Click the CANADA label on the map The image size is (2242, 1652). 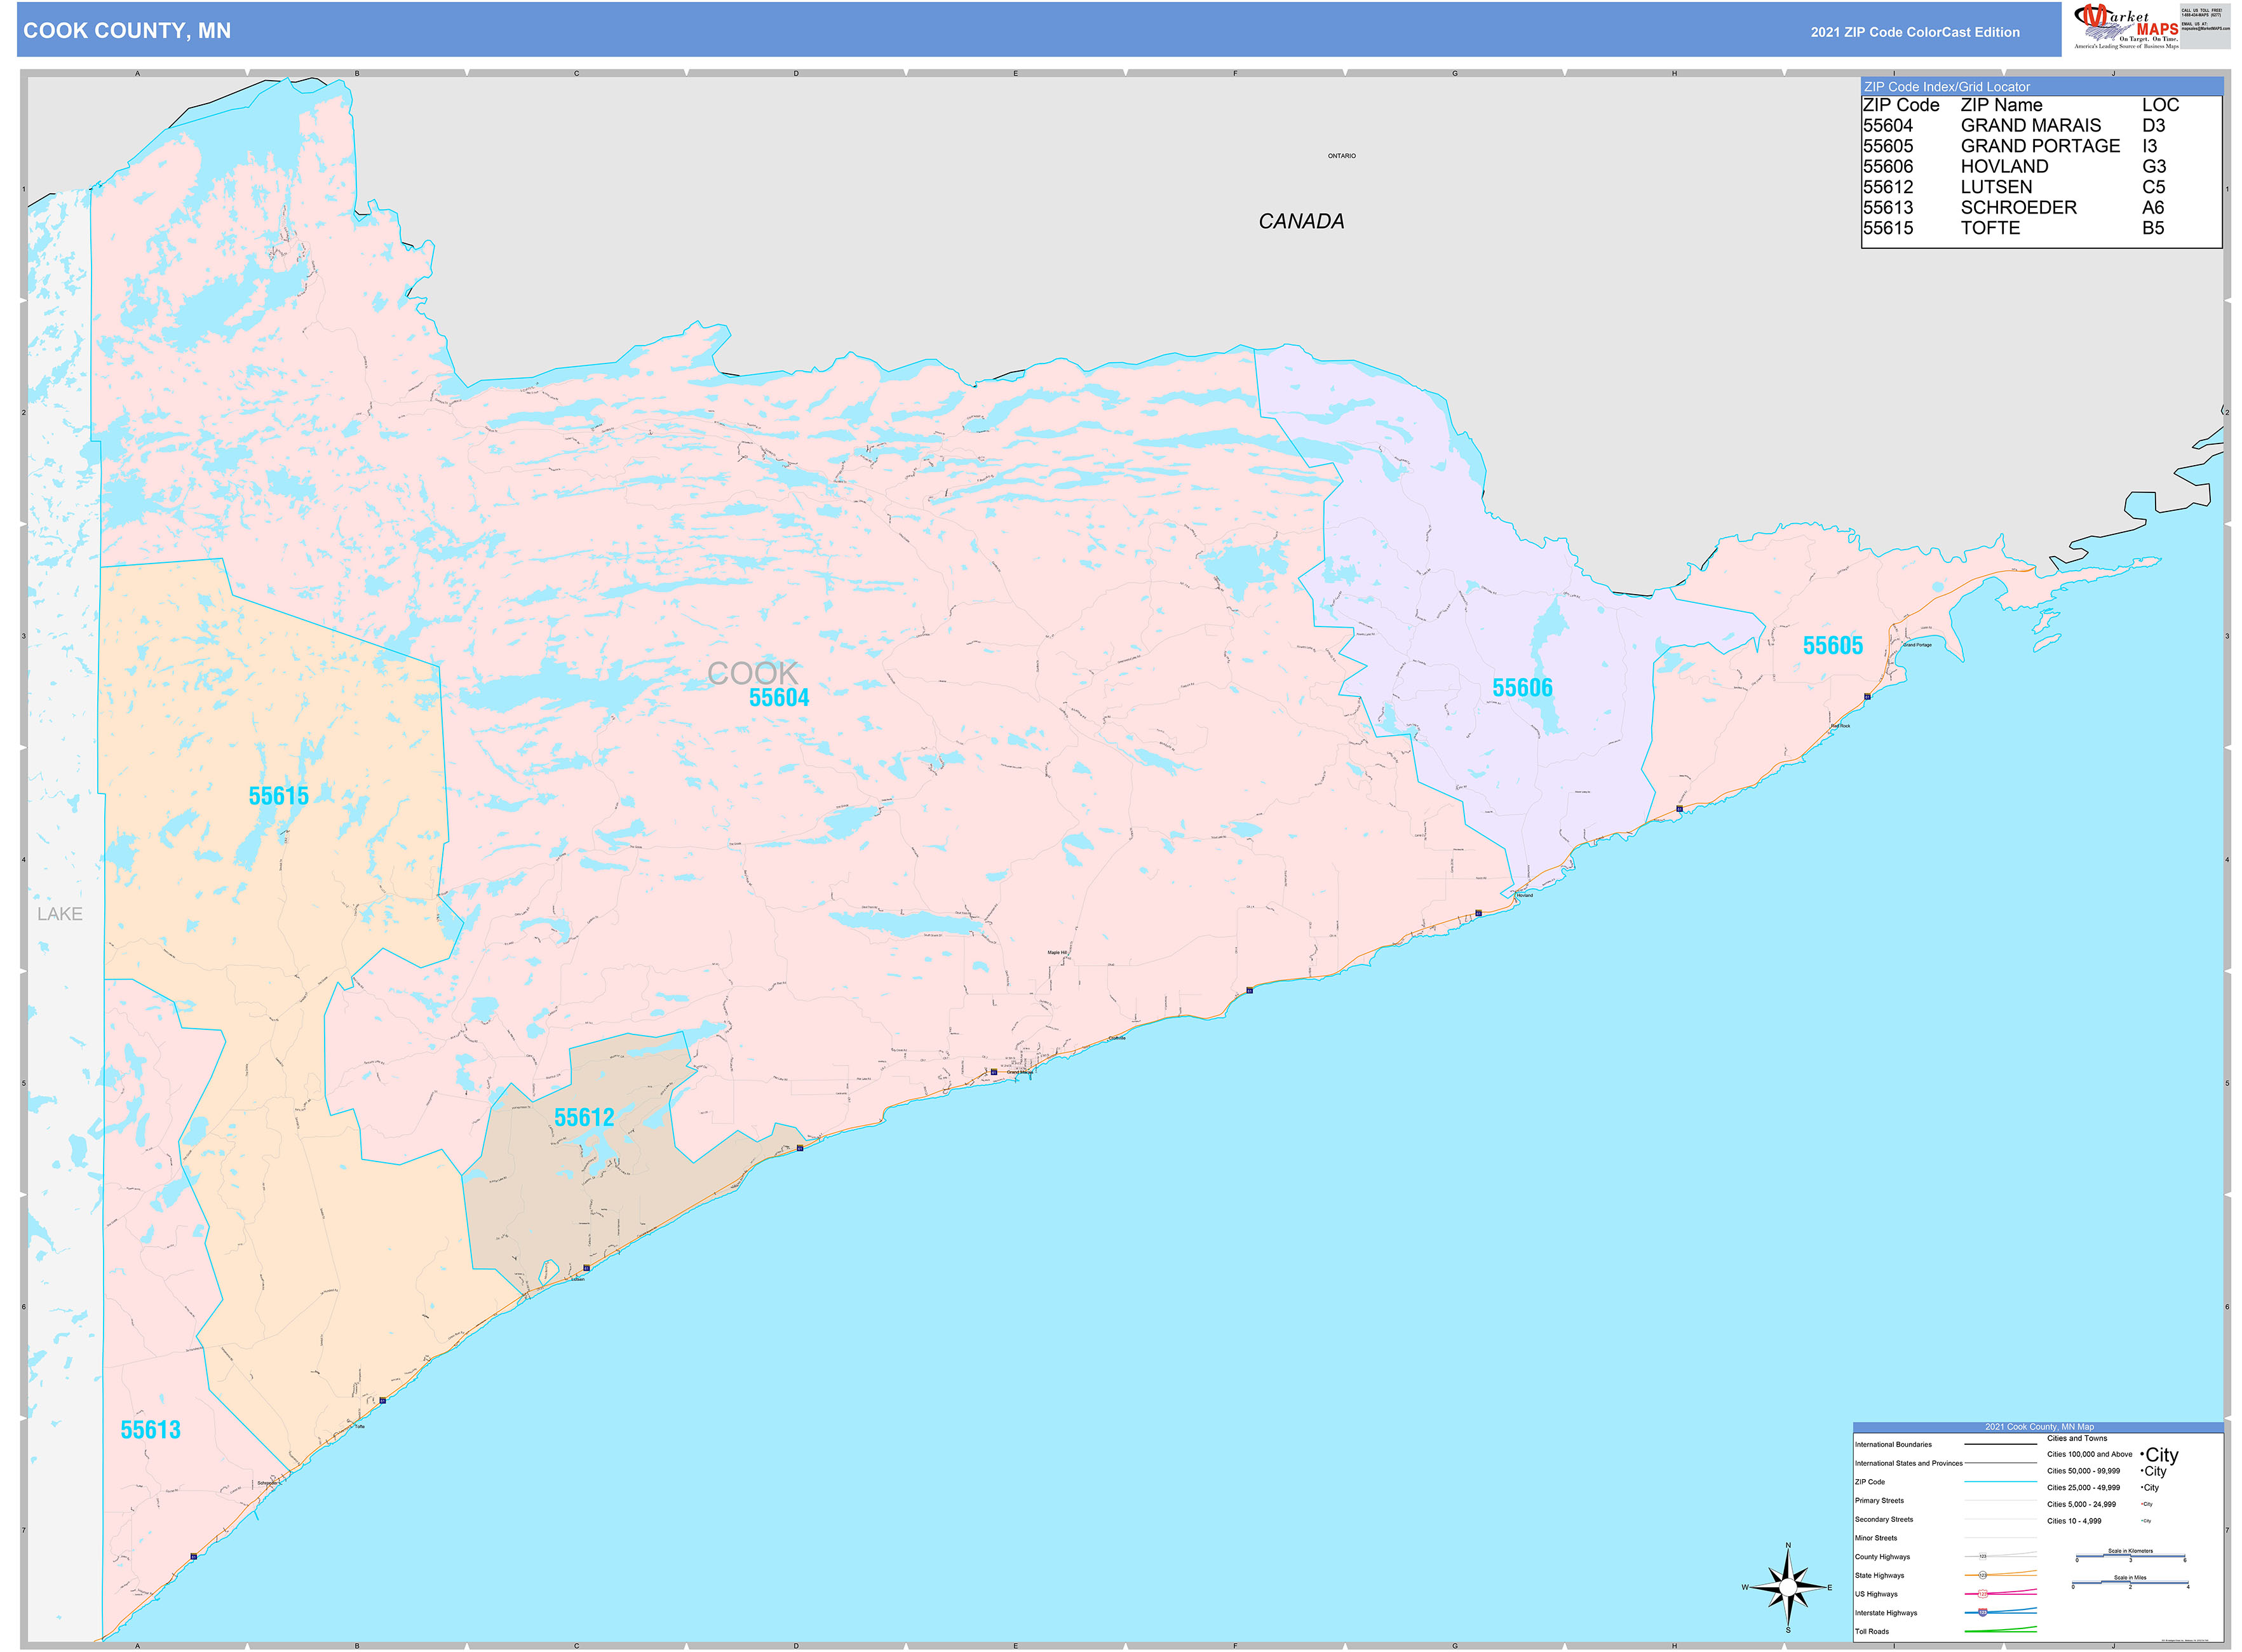click(x=1300, y=221)
